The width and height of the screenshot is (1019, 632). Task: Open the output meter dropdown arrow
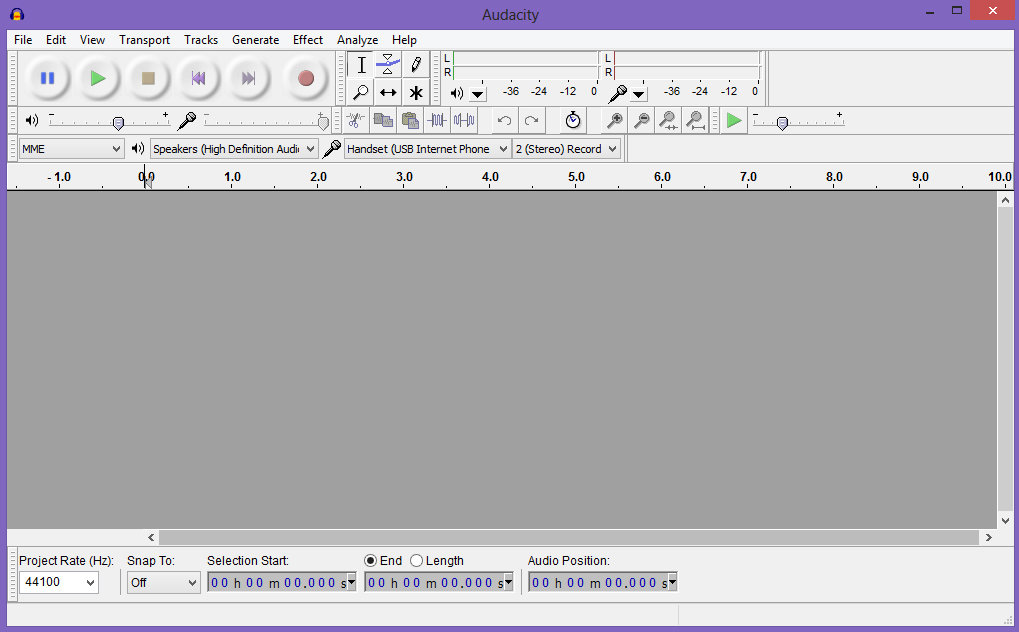(478, 95)
